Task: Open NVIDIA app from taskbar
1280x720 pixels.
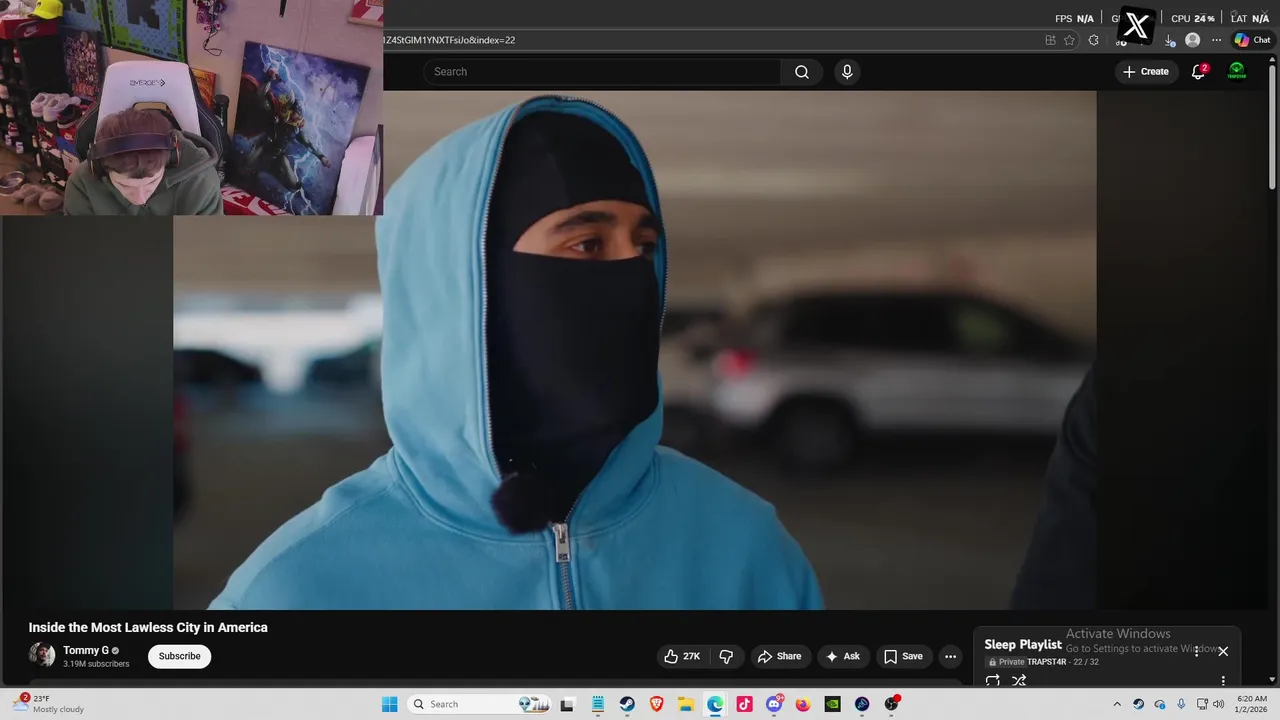Action: pos(832,704)
